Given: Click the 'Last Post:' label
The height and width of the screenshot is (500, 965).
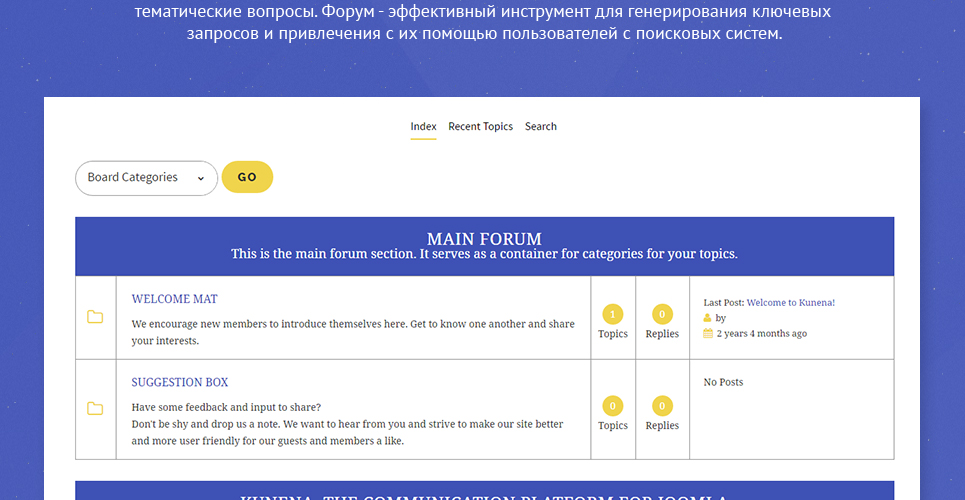Looking at the screenshot, I should point(724,303).
